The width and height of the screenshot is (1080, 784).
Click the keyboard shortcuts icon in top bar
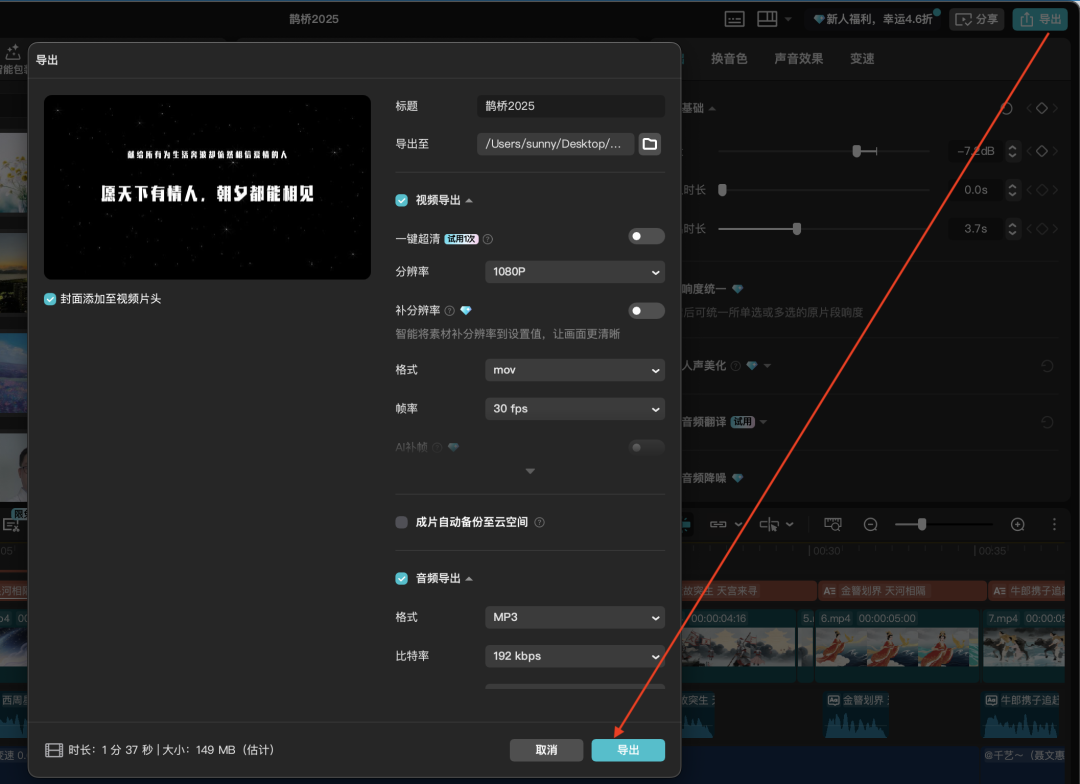(x=734, y=19)
